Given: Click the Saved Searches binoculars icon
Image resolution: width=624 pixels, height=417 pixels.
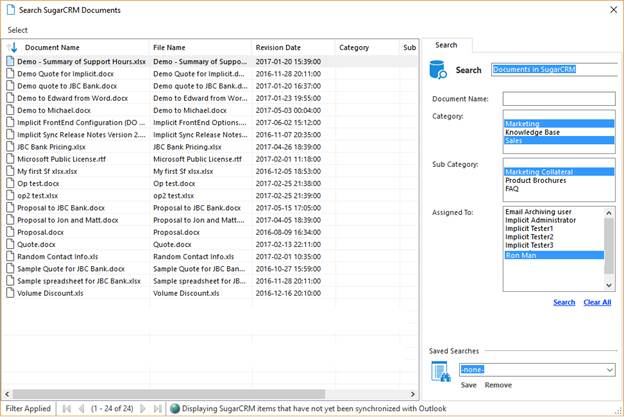Looking at the screenshot, I should coord(440,372).
